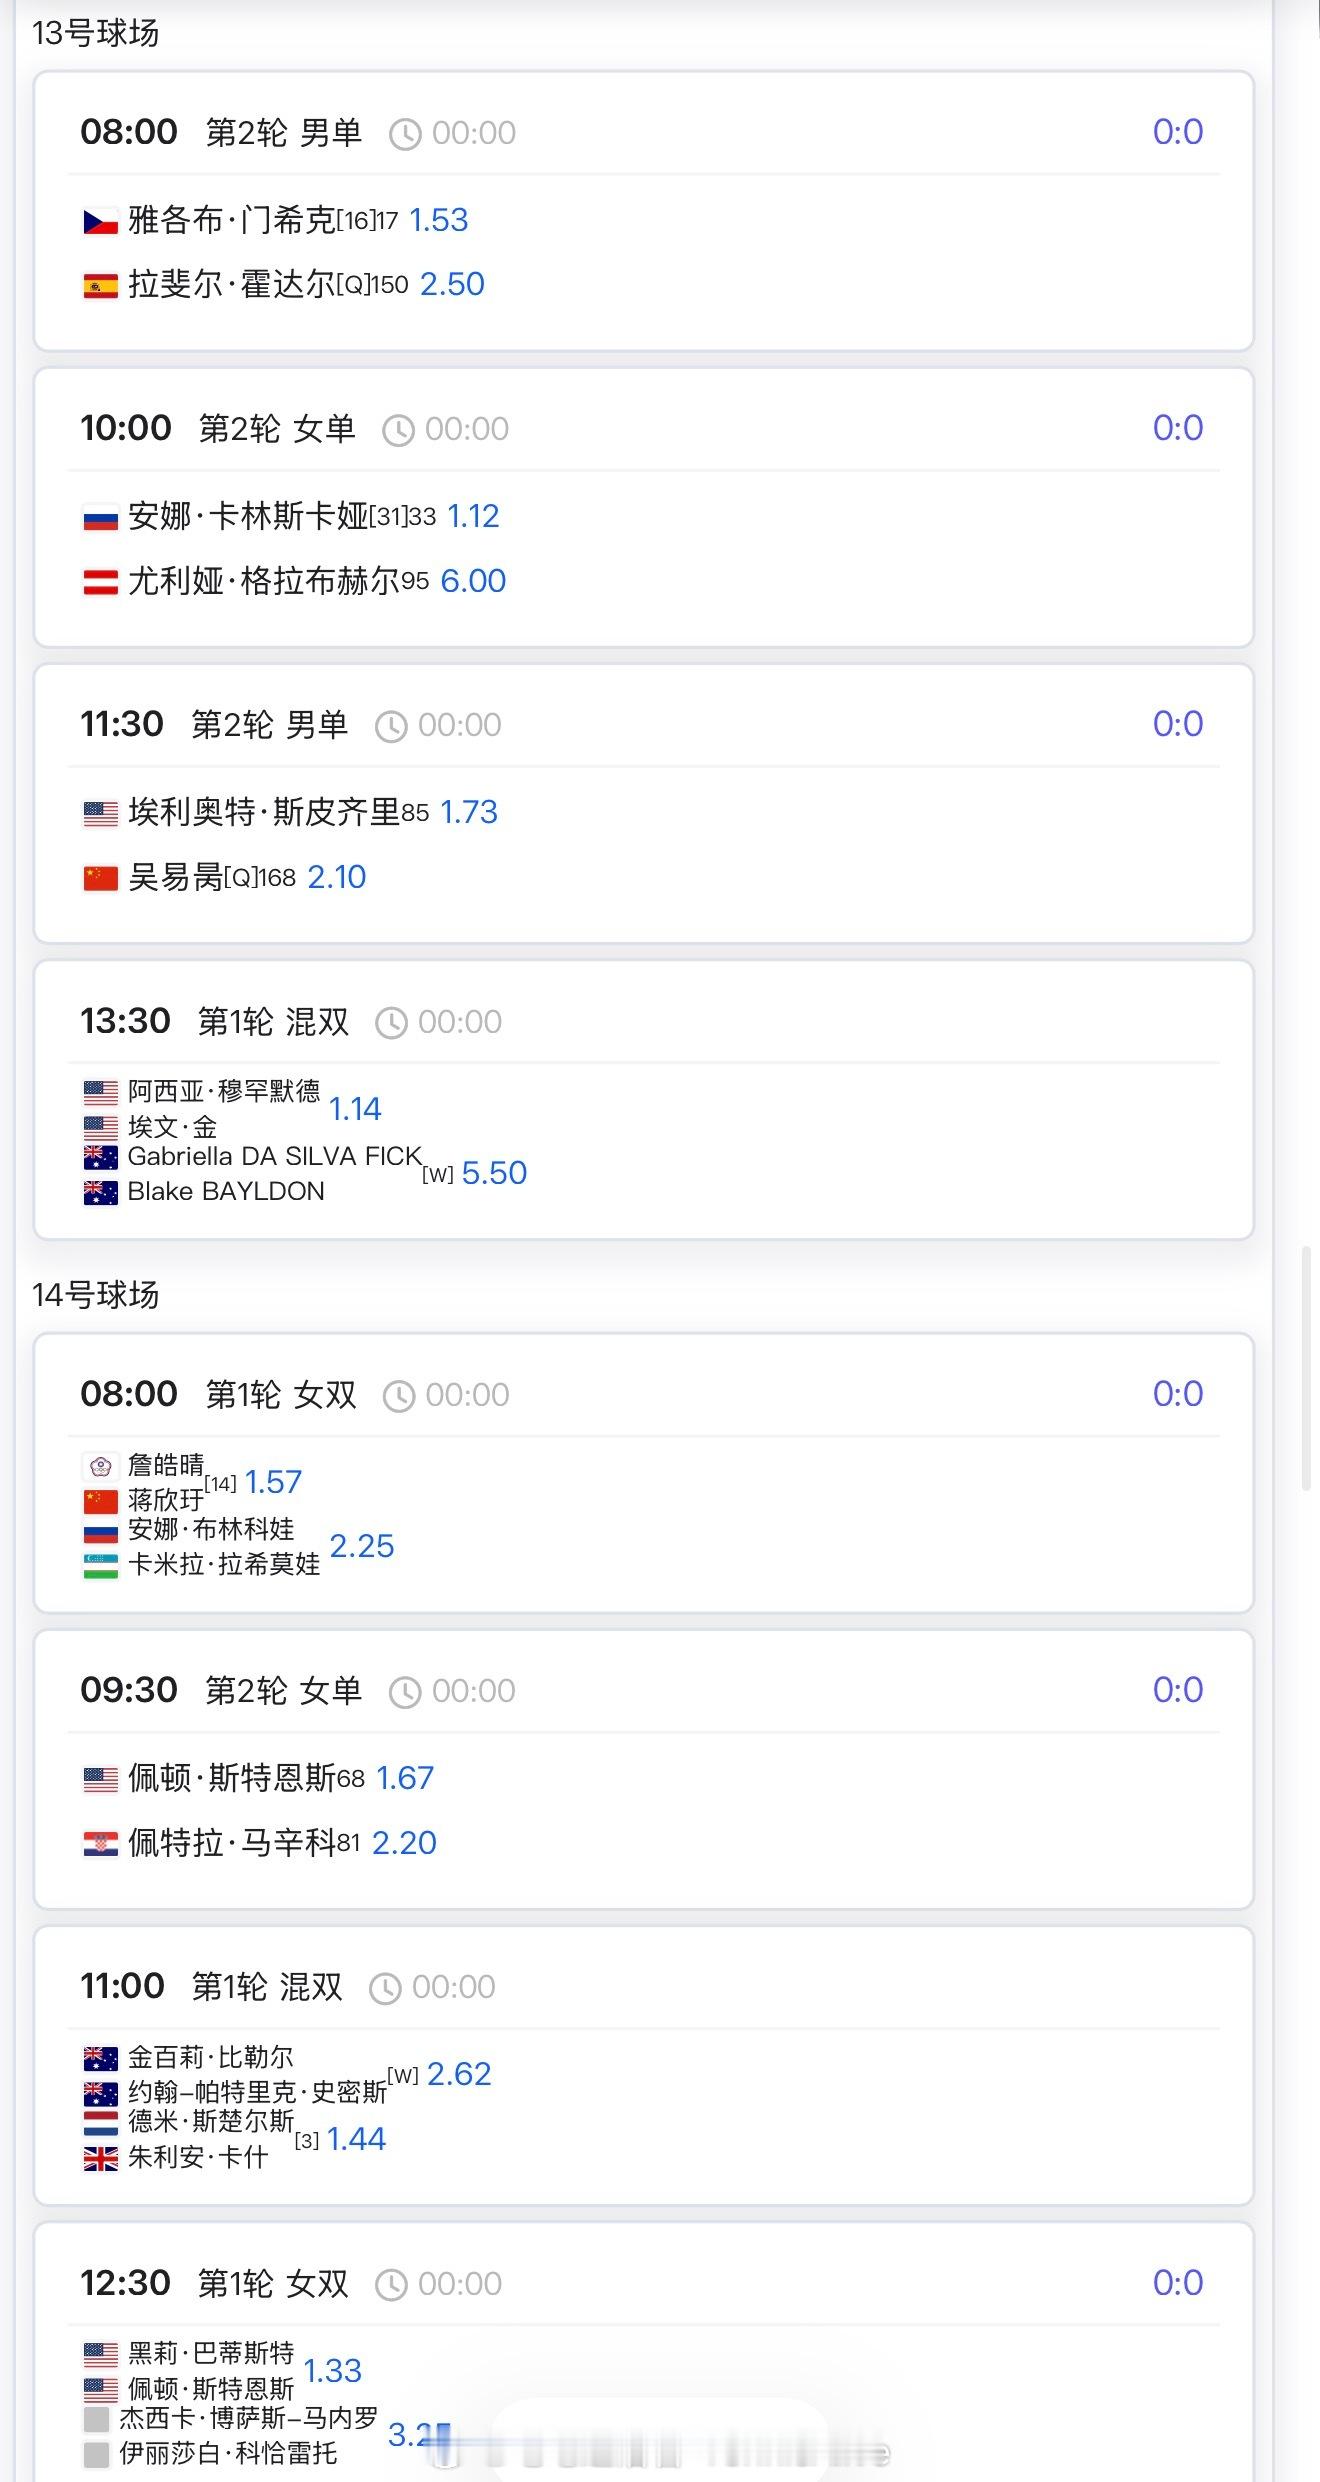The image size is (1320, 2482).
Task: Select odds 1.53 for 雅各布·门希克
Action: (439, 220)
